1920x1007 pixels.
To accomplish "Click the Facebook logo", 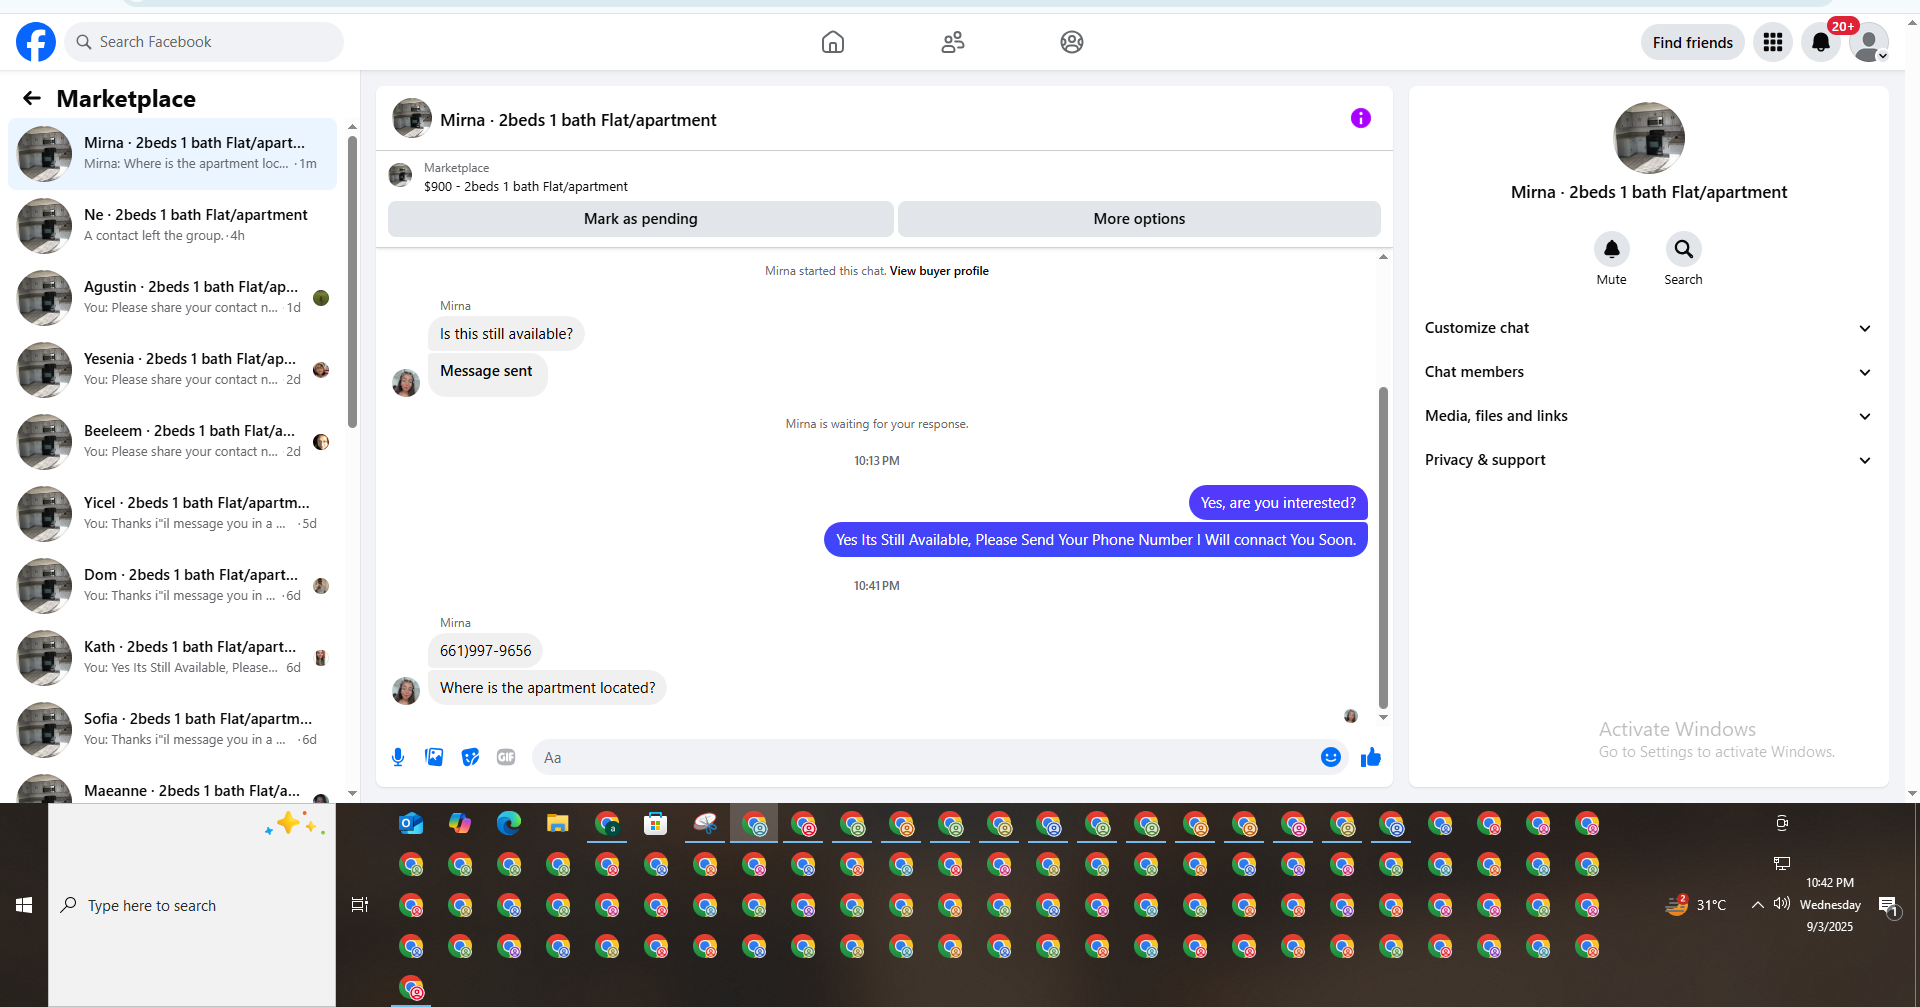I will [36, 42].
